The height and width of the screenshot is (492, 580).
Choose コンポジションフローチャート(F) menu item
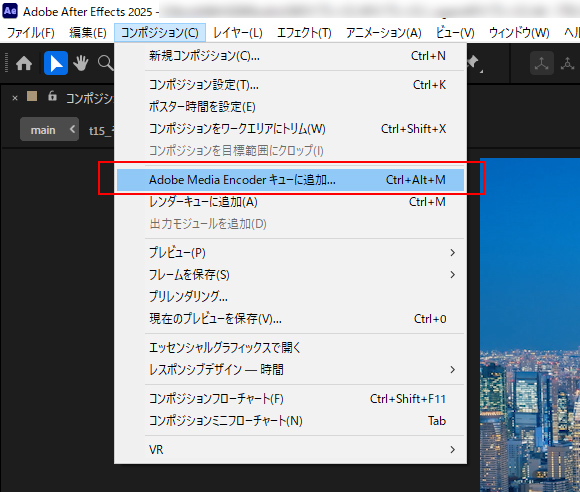pyautogui.click(x=290, y=399)
